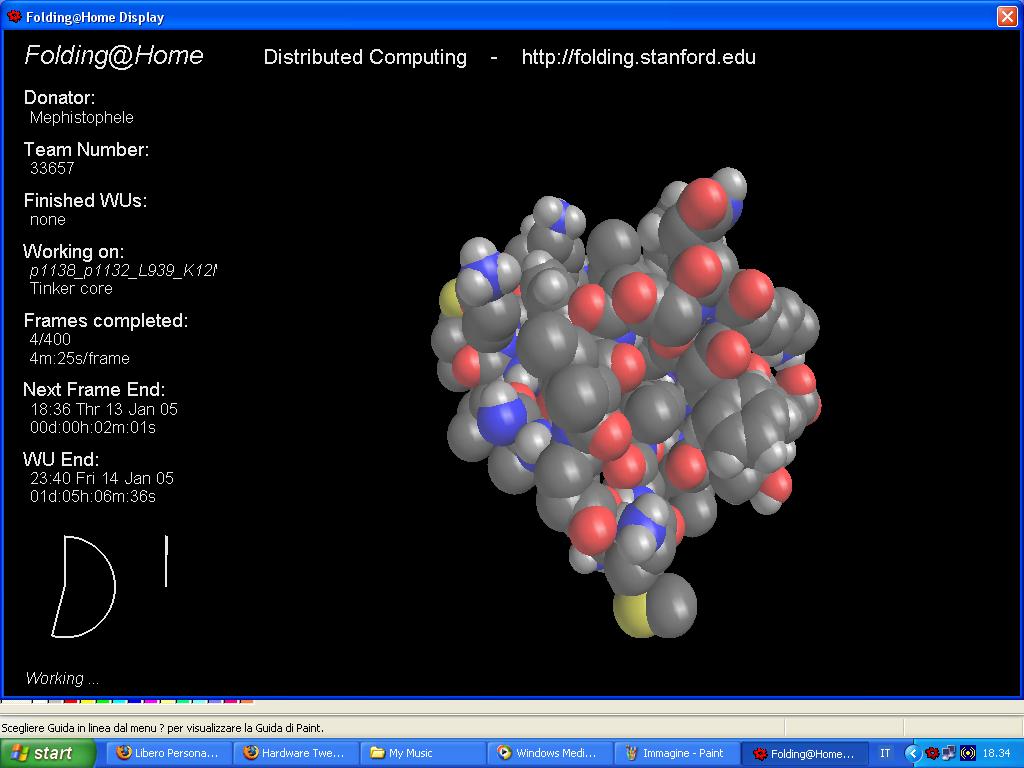
Task: Open the My Music folder from the taskbar
Action: pos(423,753)
